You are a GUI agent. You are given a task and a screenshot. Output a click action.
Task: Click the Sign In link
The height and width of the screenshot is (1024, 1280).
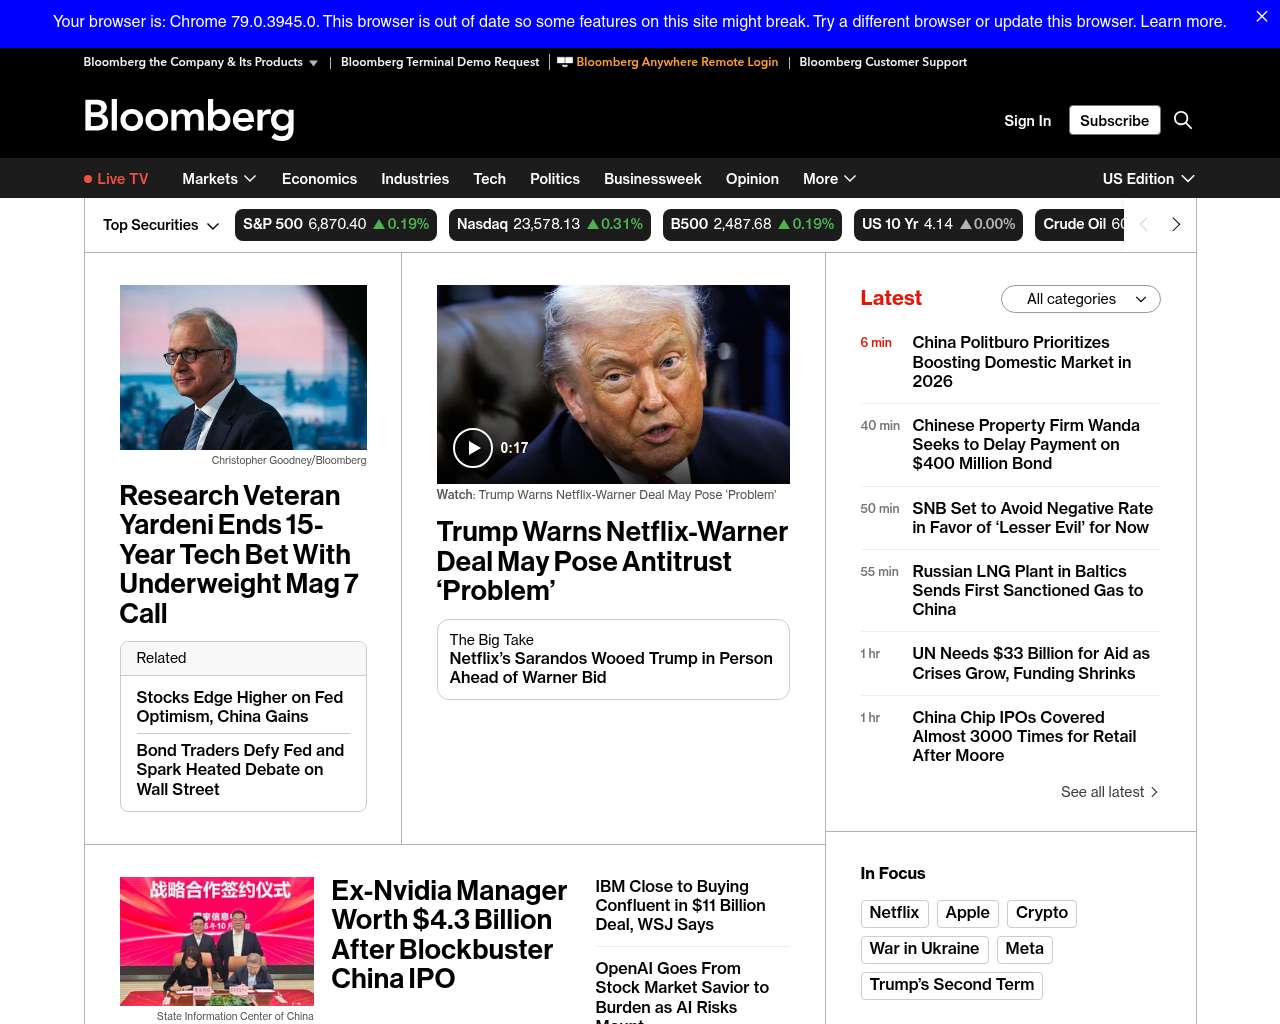(x=1027, y=120)
